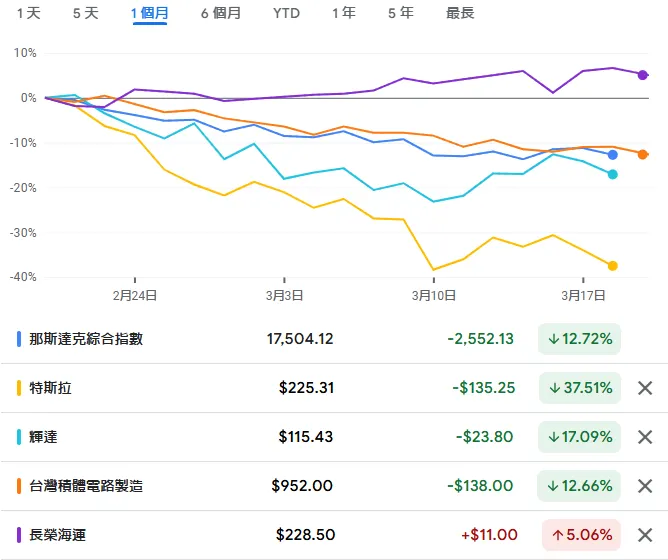
Task: Select the 最長 range tab
Action: (x=460, y=13)
